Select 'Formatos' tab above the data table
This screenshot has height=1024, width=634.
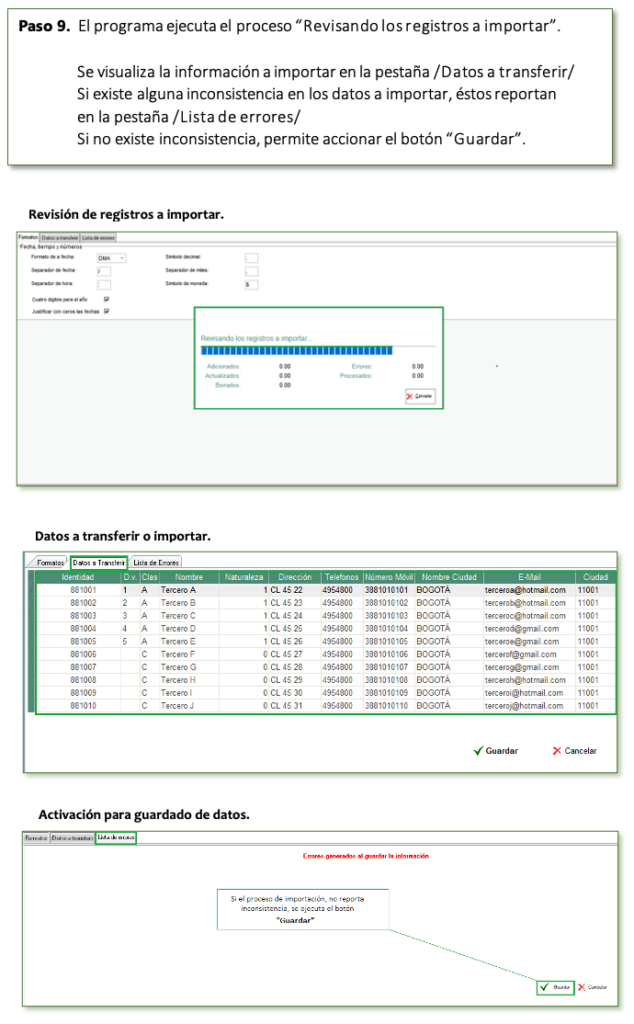(x=50, y=563)
